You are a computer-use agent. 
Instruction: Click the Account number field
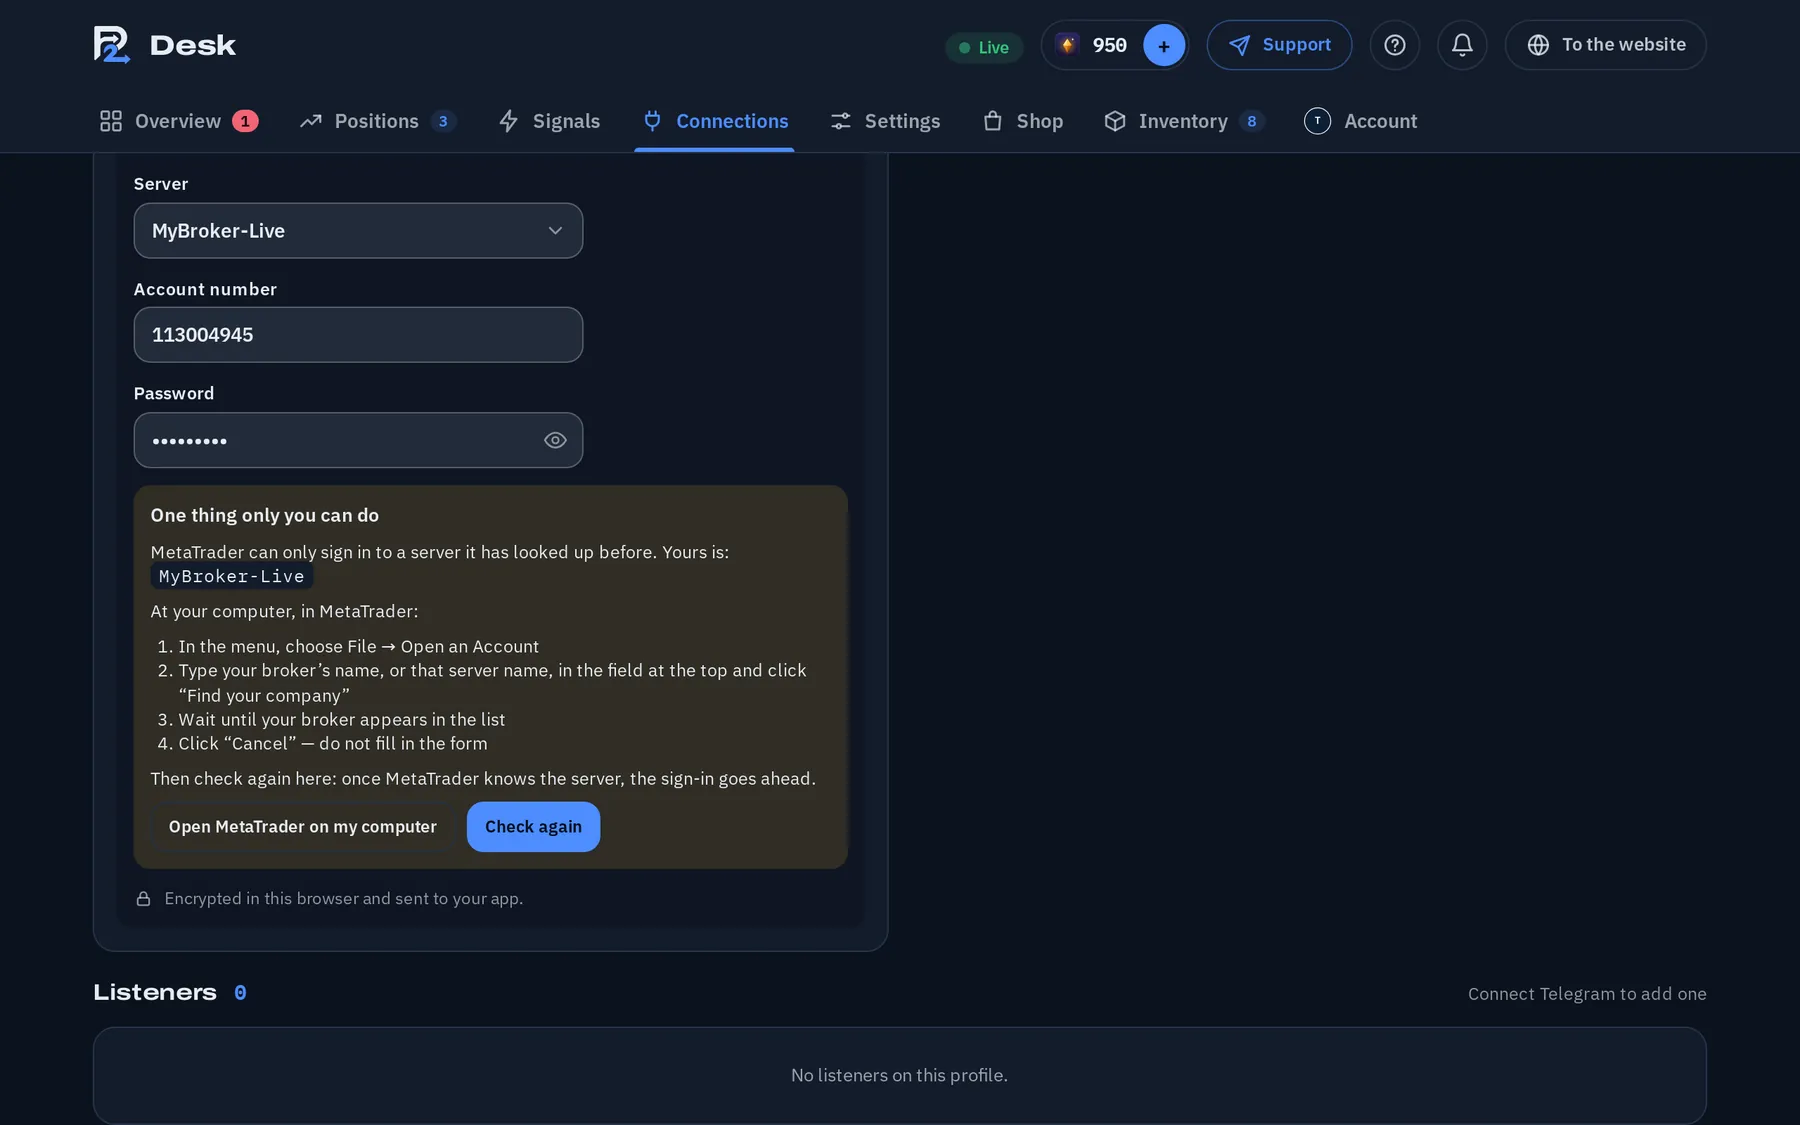[x=358, y=335]
